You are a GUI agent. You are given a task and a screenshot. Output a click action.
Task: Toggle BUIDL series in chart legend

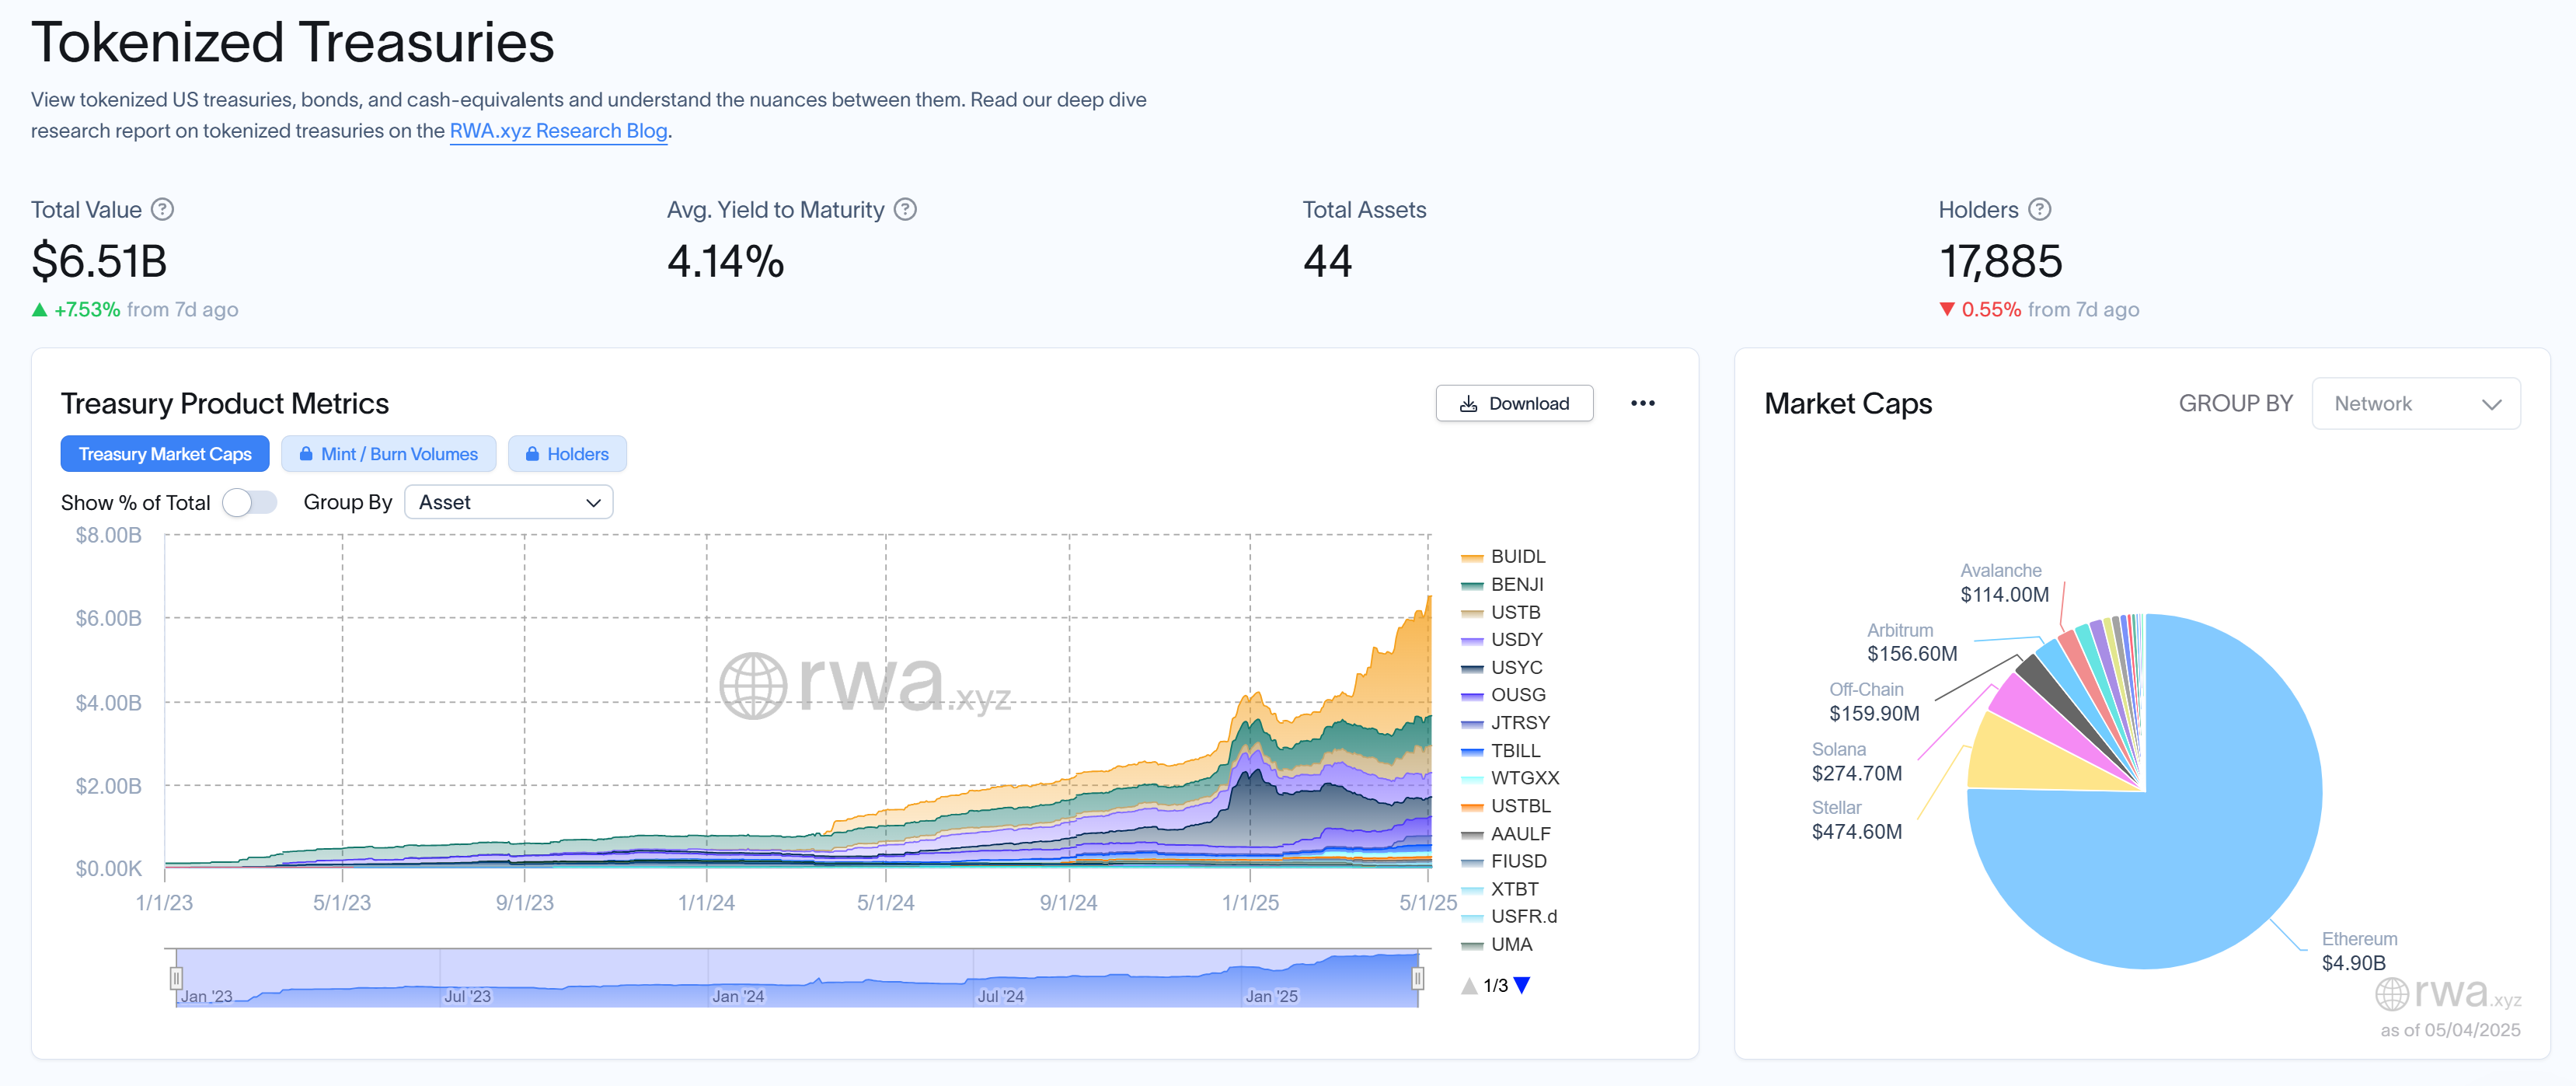pyautogui.click(x=1516, y=556)
